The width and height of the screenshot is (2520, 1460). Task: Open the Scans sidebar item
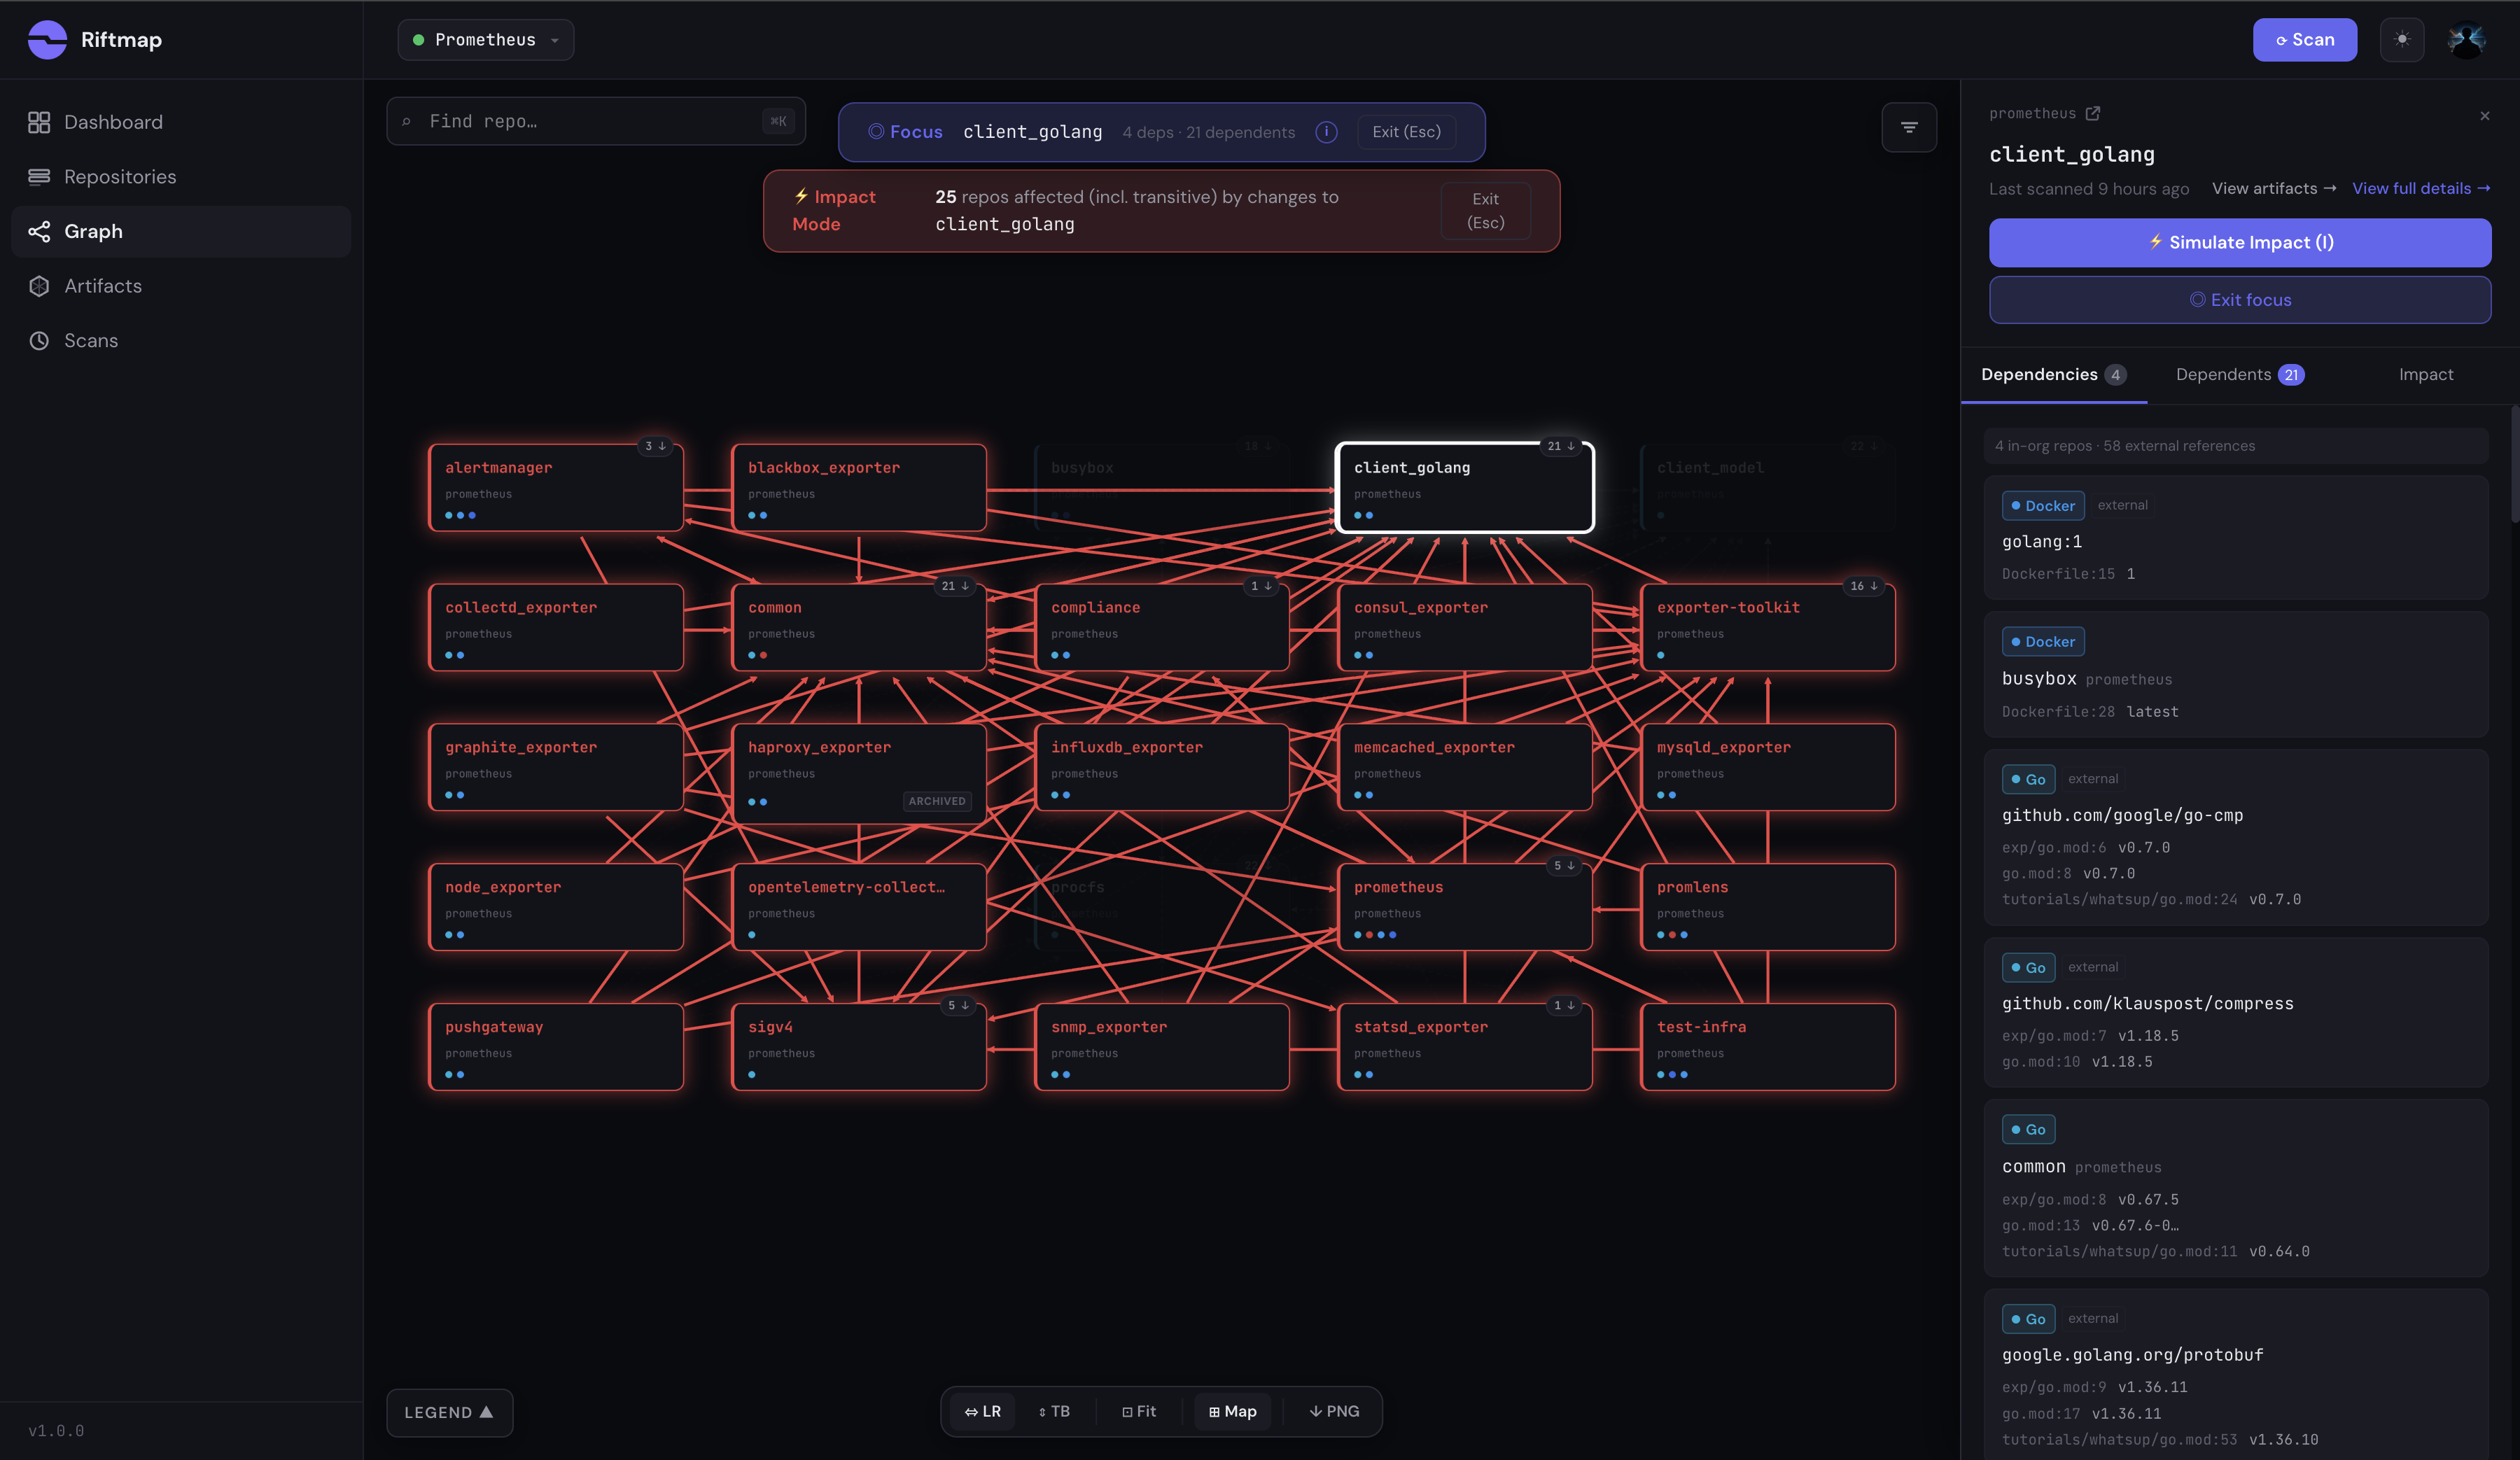(x=181, y=341)
